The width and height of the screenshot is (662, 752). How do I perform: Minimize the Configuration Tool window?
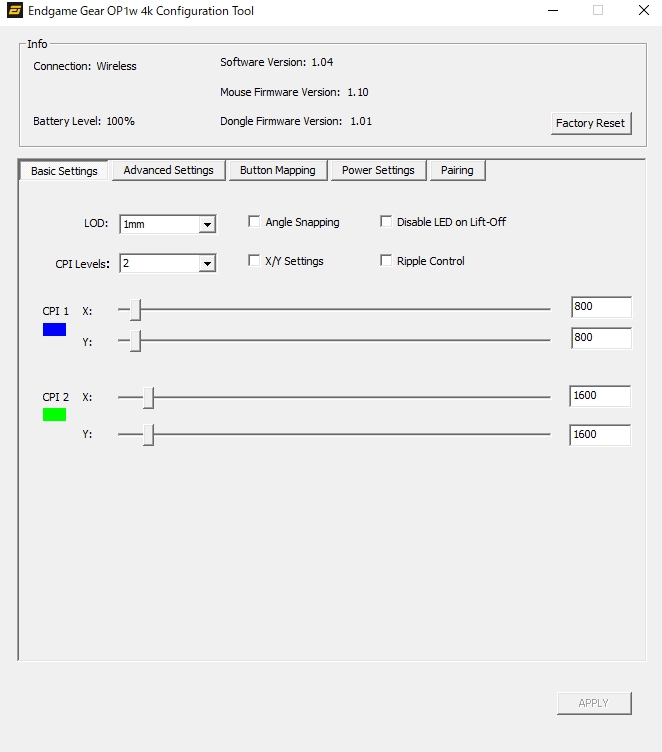[553, 11]
